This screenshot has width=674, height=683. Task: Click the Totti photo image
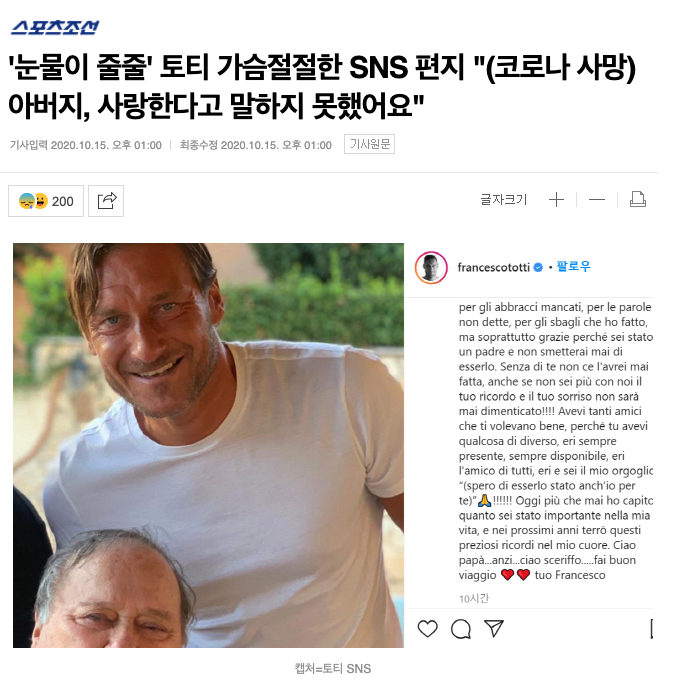[208, 445]
